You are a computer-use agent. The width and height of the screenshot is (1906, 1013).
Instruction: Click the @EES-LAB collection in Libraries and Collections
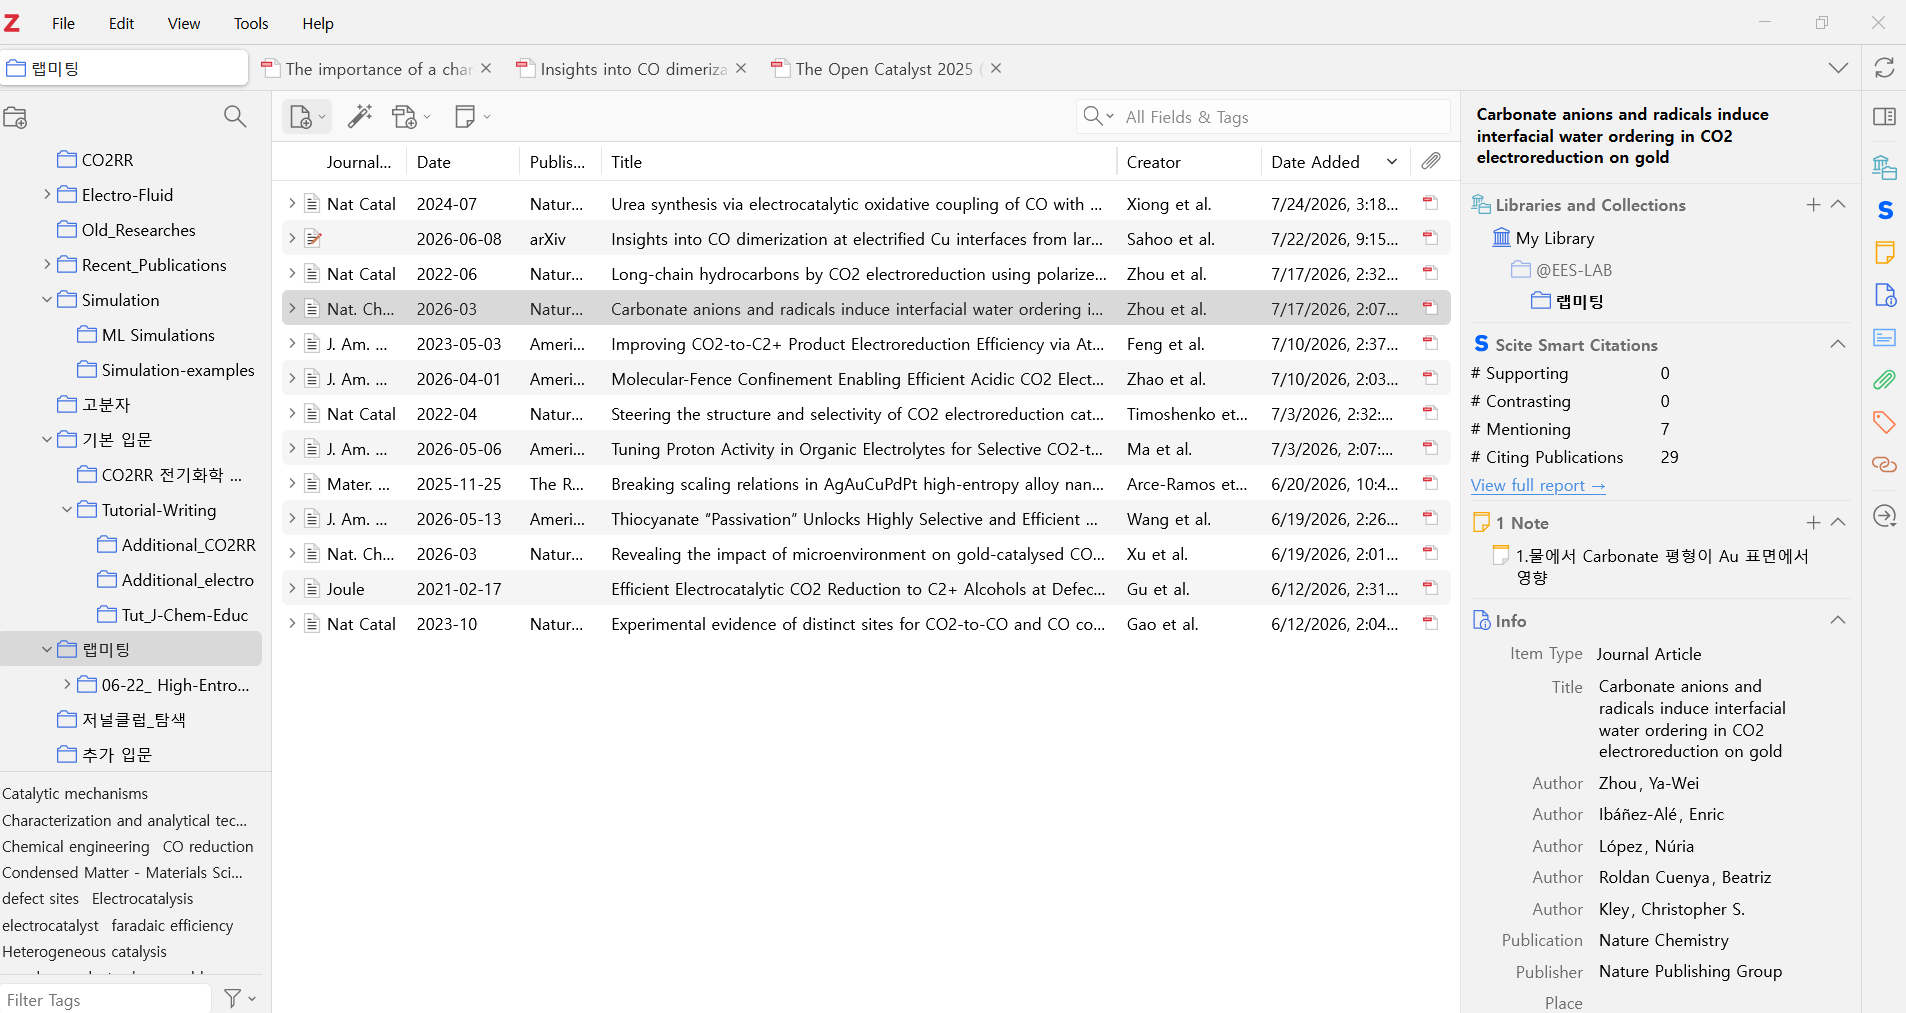[1573, 270]
